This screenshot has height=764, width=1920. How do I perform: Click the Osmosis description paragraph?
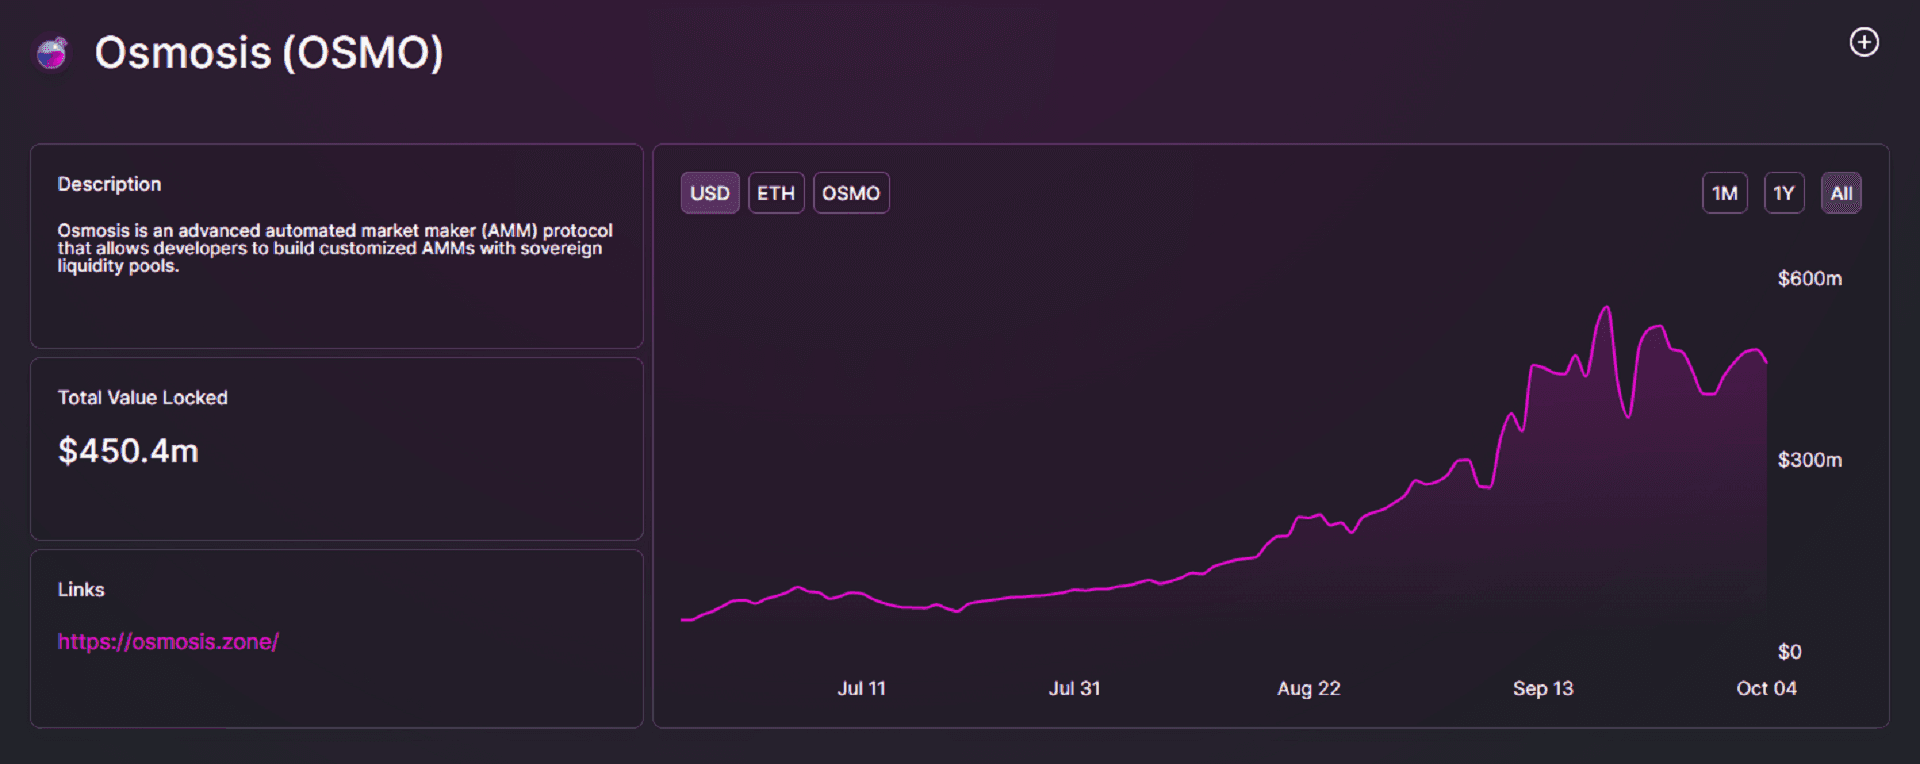tap(335, 248)
